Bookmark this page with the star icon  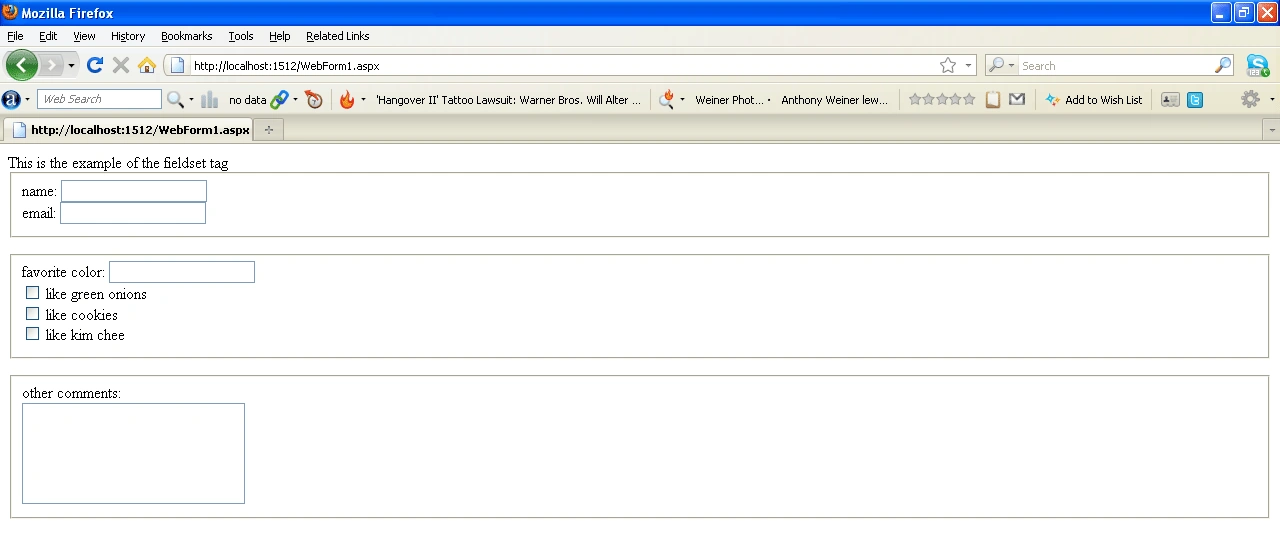click(x=948, y=66)
